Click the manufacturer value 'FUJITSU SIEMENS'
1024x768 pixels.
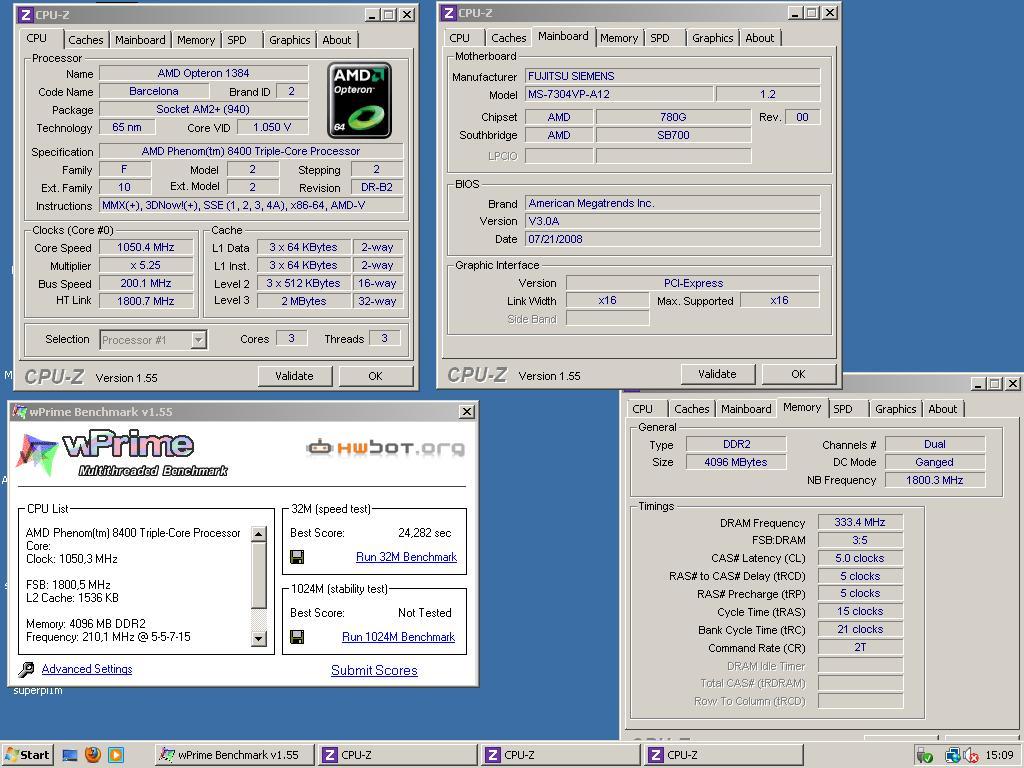(x=673, y=76)
